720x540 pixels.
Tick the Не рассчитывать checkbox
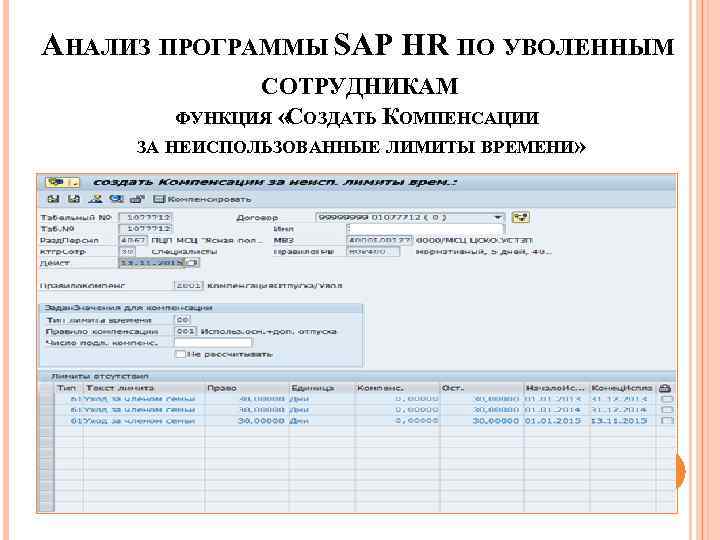tap(180, 354)
